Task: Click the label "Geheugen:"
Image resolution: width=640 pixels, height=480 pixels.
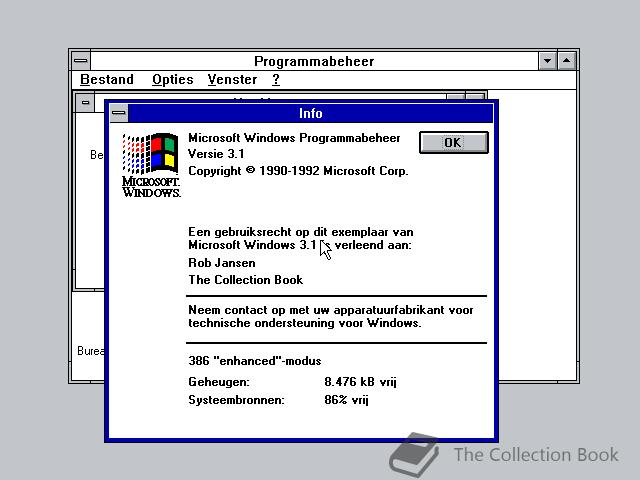Action: (219, 382)
